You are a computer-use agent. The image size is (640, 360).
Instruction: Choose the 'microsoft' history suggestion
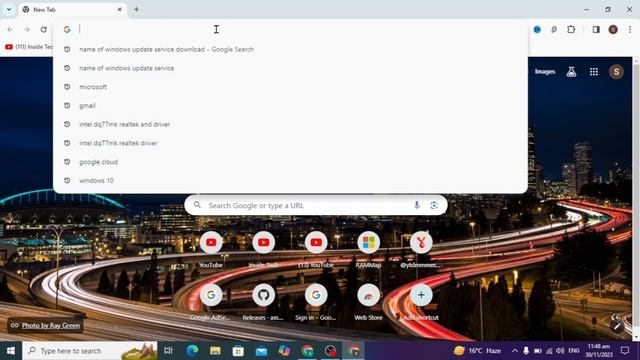(290, 87)
